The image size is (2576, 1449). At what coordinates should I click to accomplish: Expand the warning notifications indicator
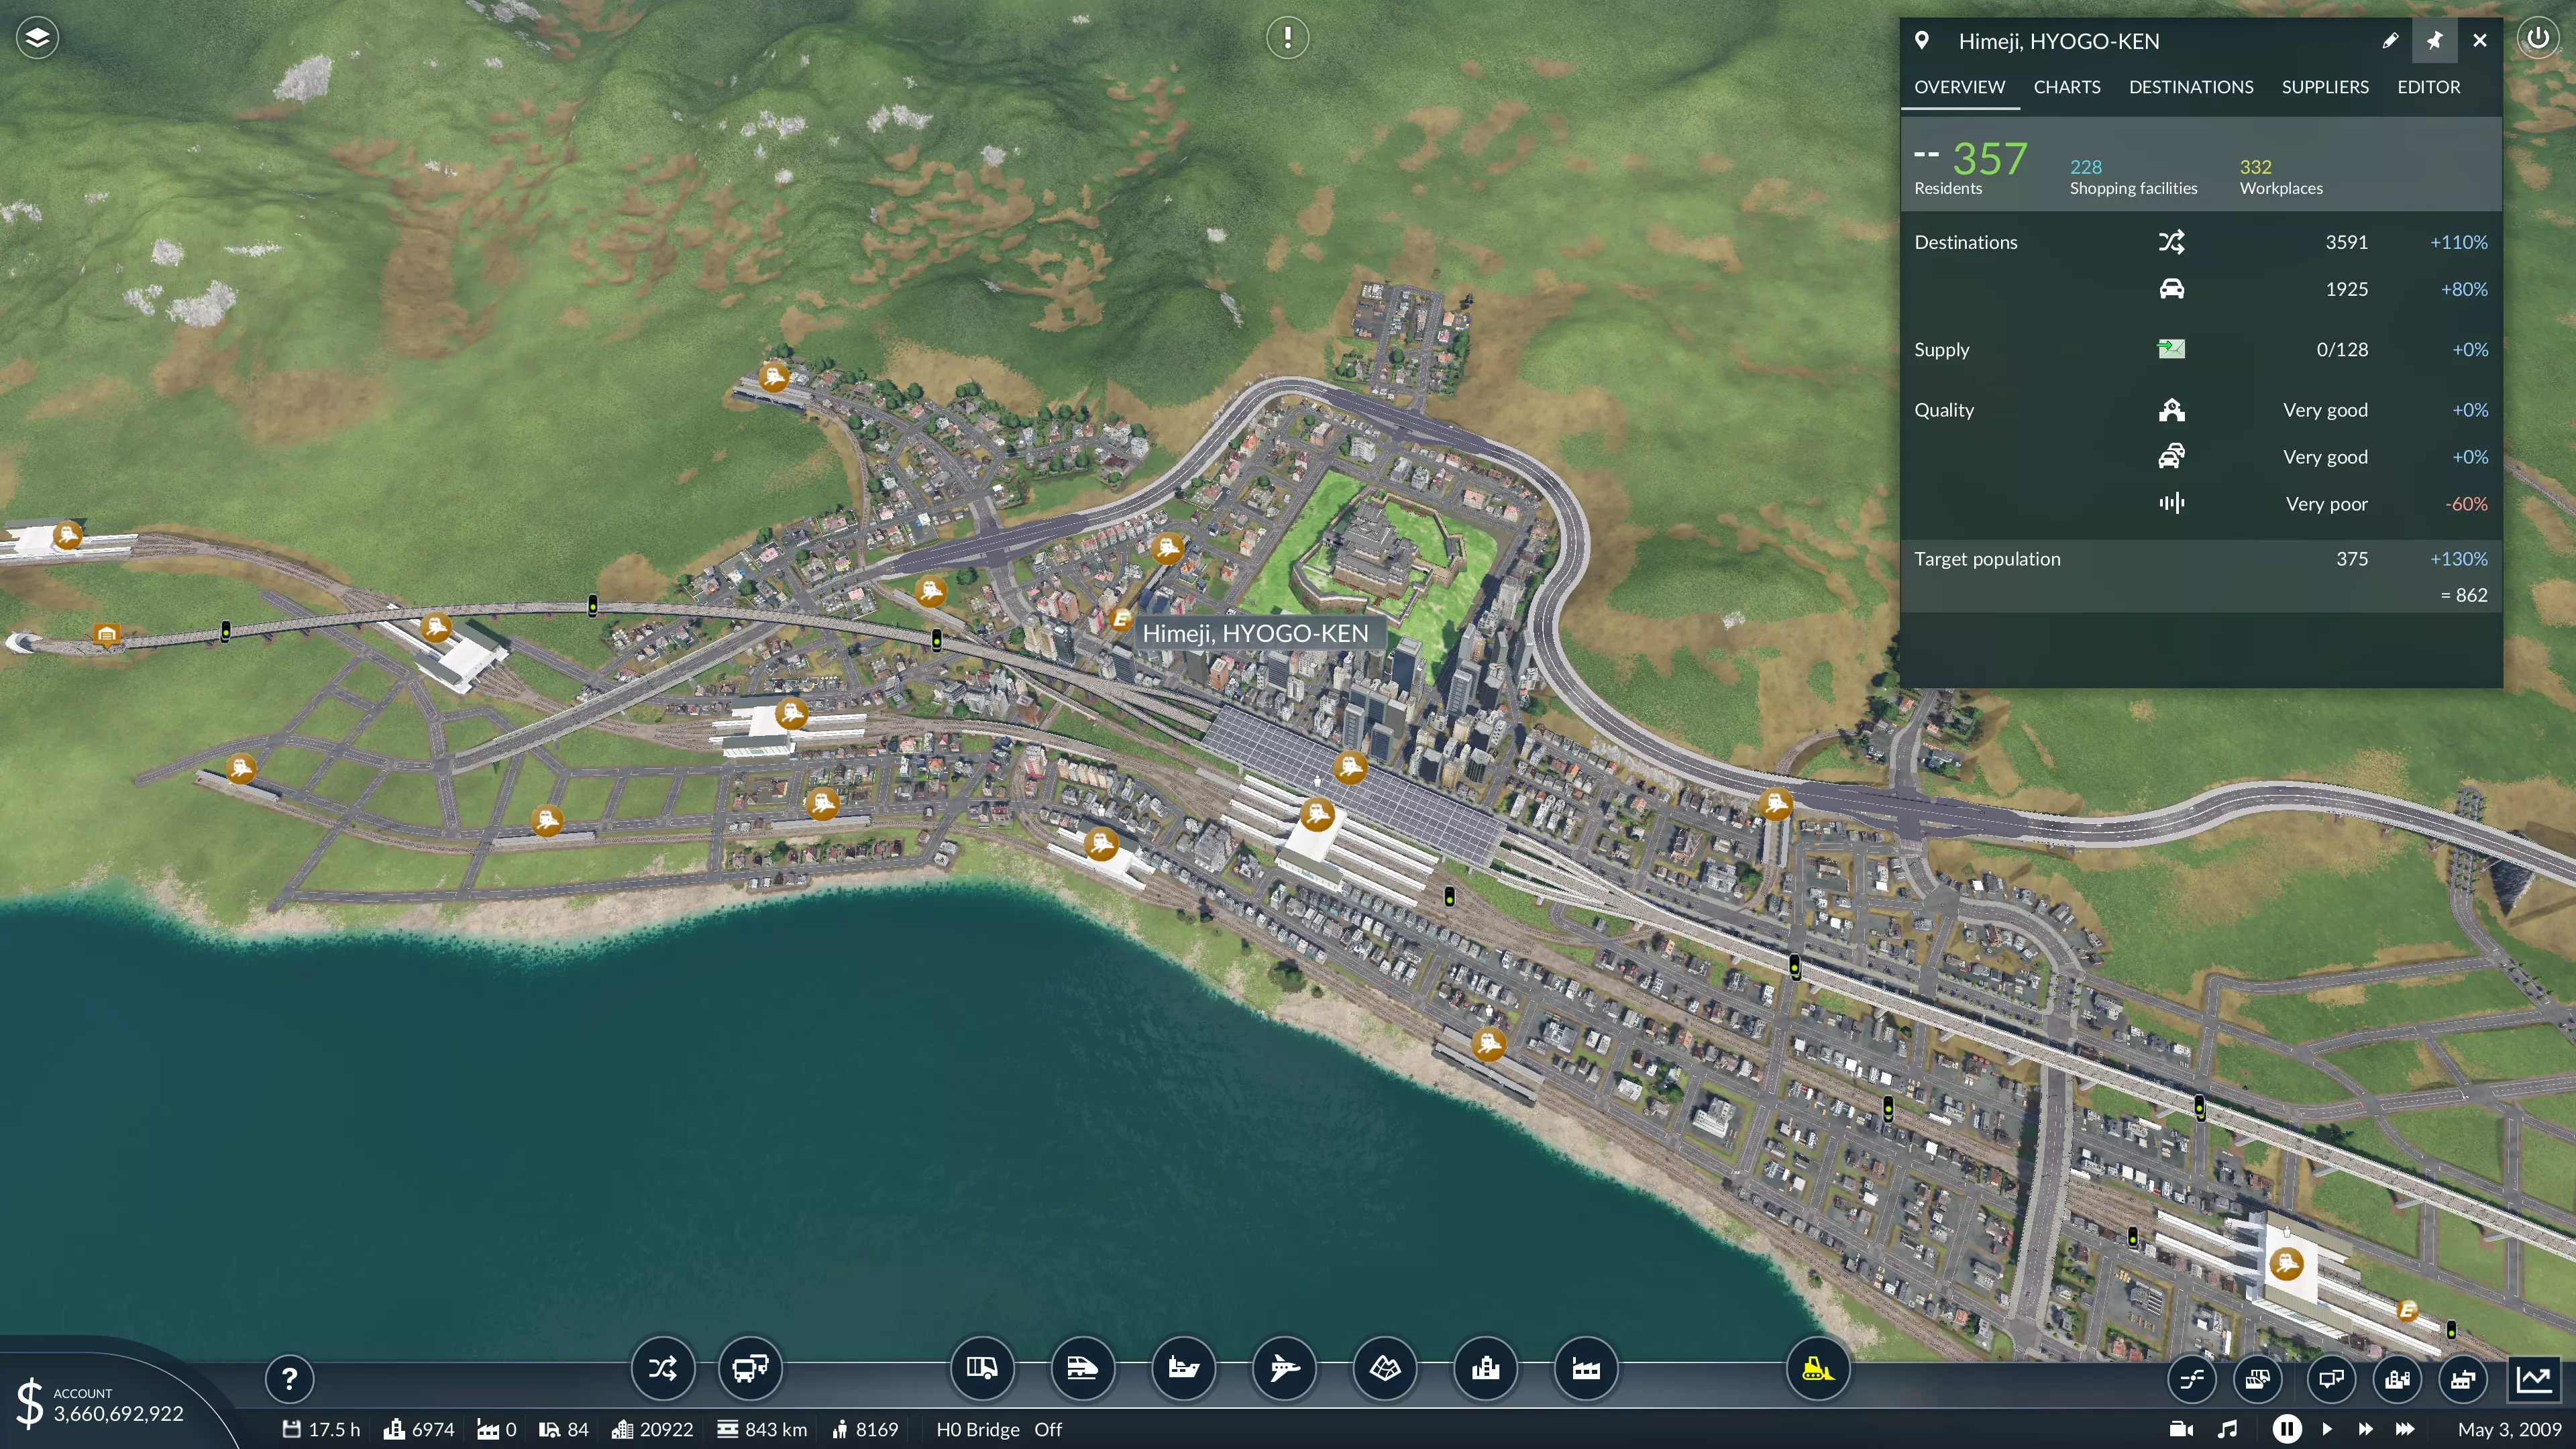tap(1287, 38)
